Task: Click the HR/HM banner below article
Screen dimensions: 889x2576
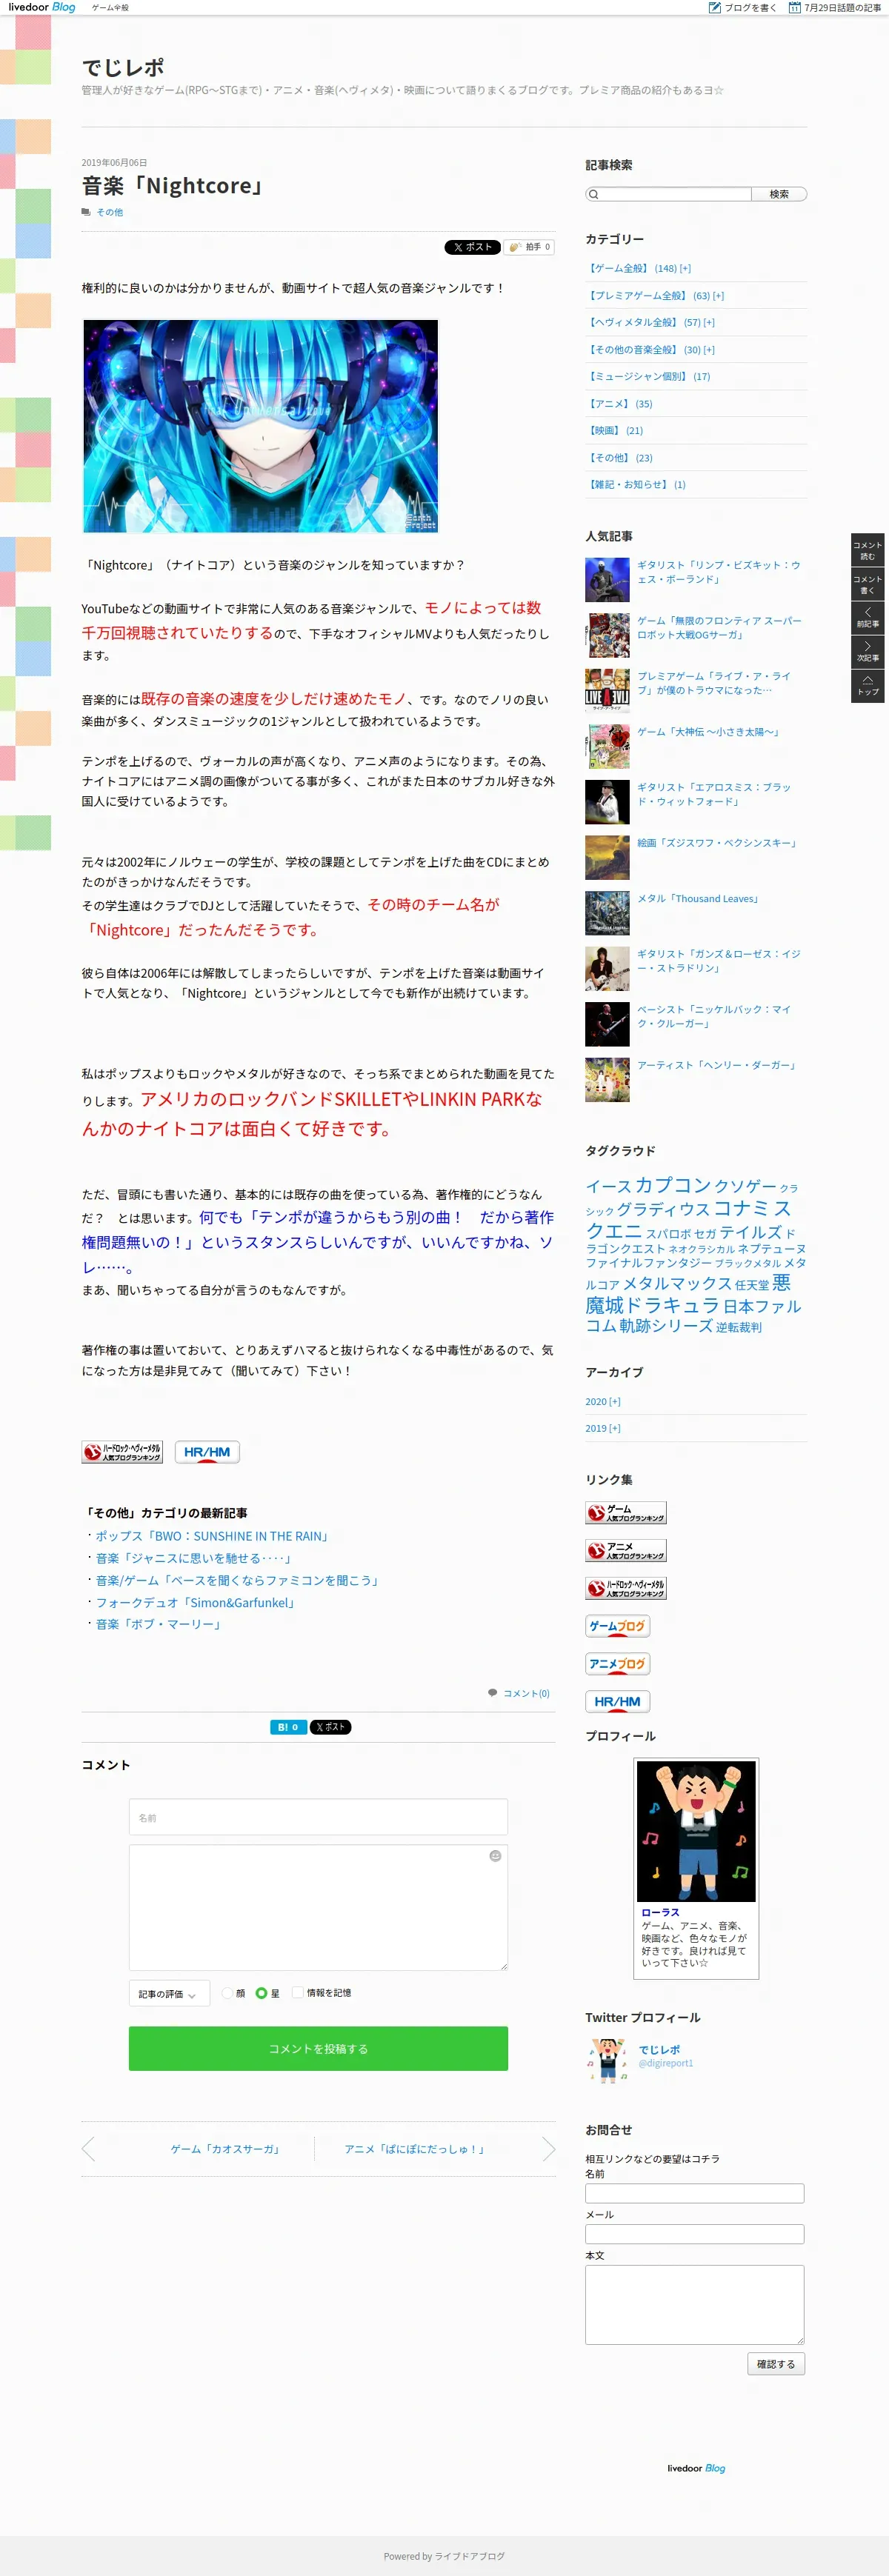Action: point(207,1452)
